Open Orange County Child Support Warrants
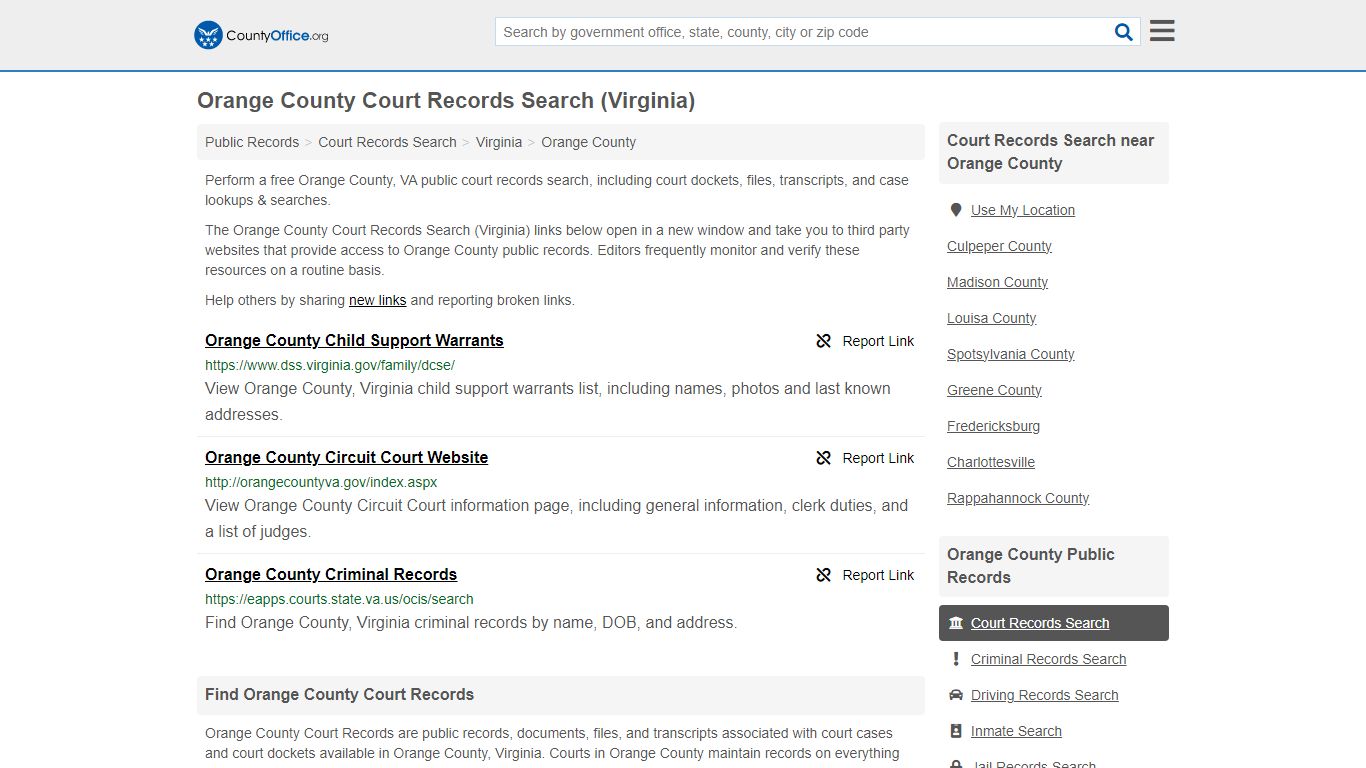 tap(354, 340)
